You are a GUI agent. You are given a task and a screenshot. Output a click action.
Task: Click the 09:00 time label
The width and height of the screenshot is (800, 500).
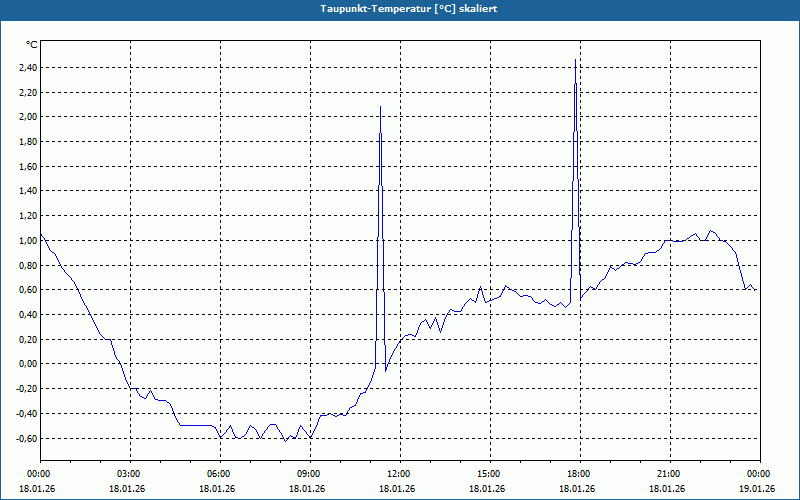click(310, 474)
